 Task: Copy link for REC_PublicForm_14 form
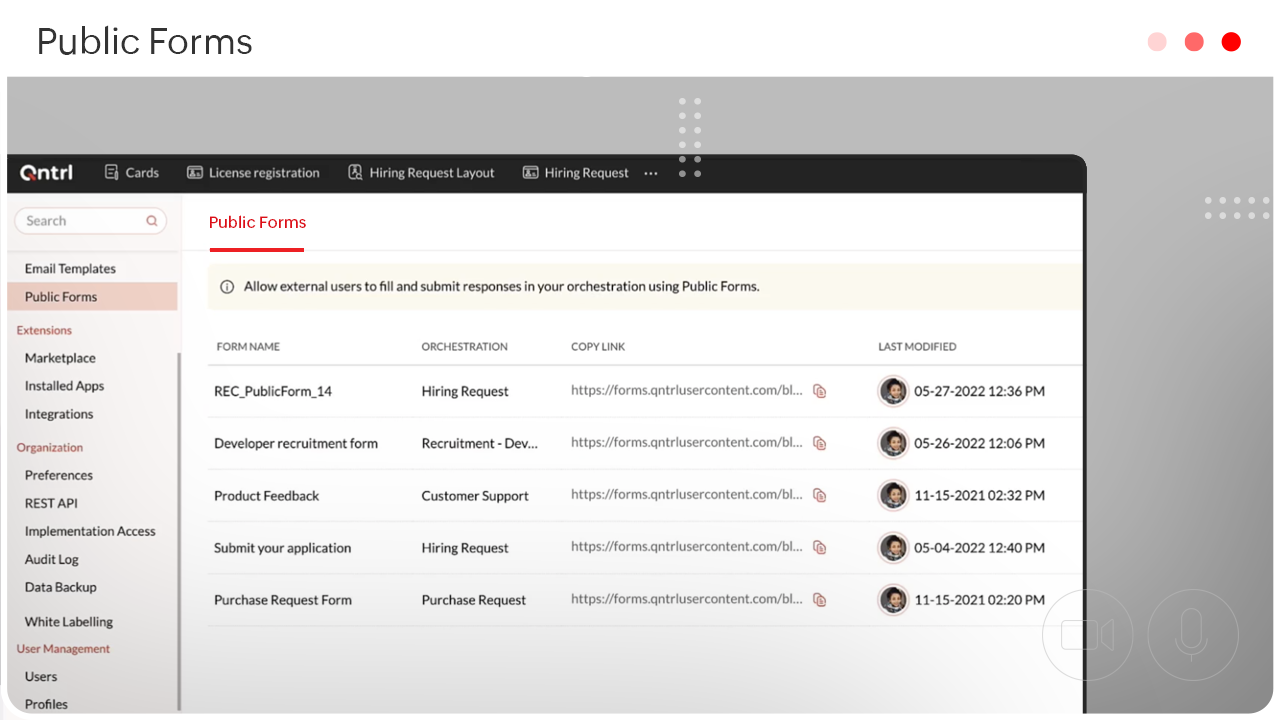(x=819, y=391)
